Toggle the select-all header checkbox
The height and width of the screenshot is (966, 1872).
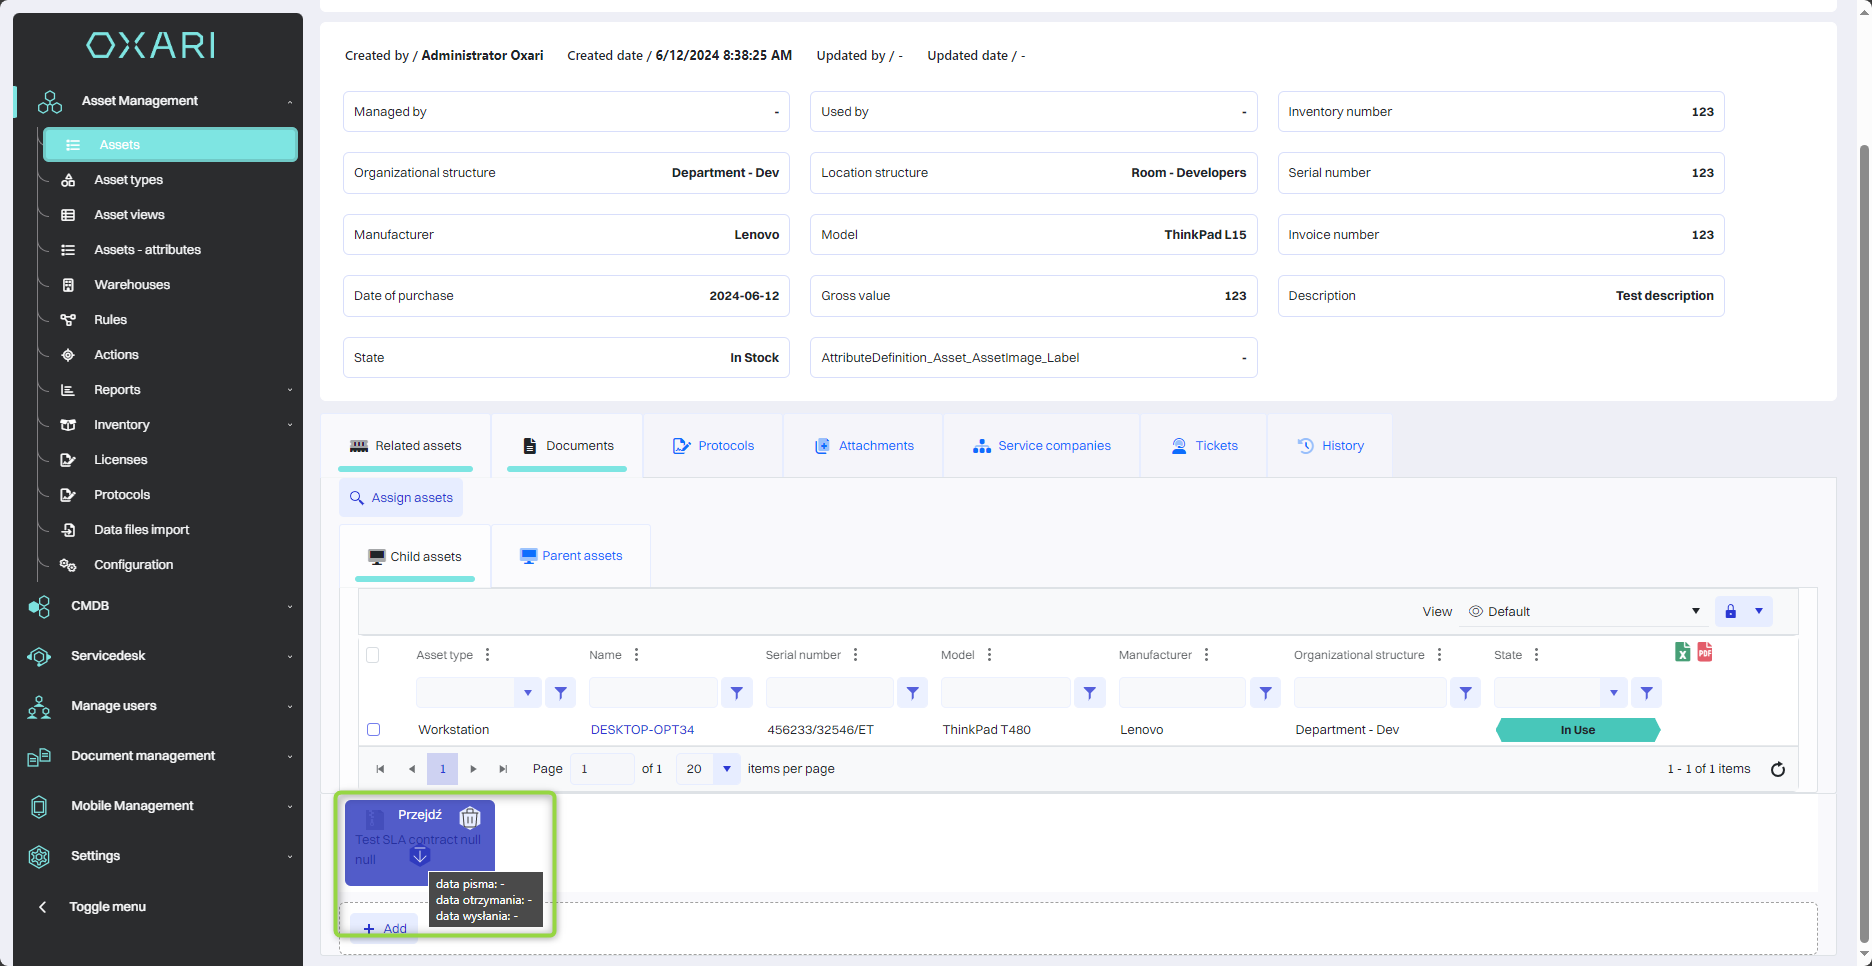click(x=373, y=655)
